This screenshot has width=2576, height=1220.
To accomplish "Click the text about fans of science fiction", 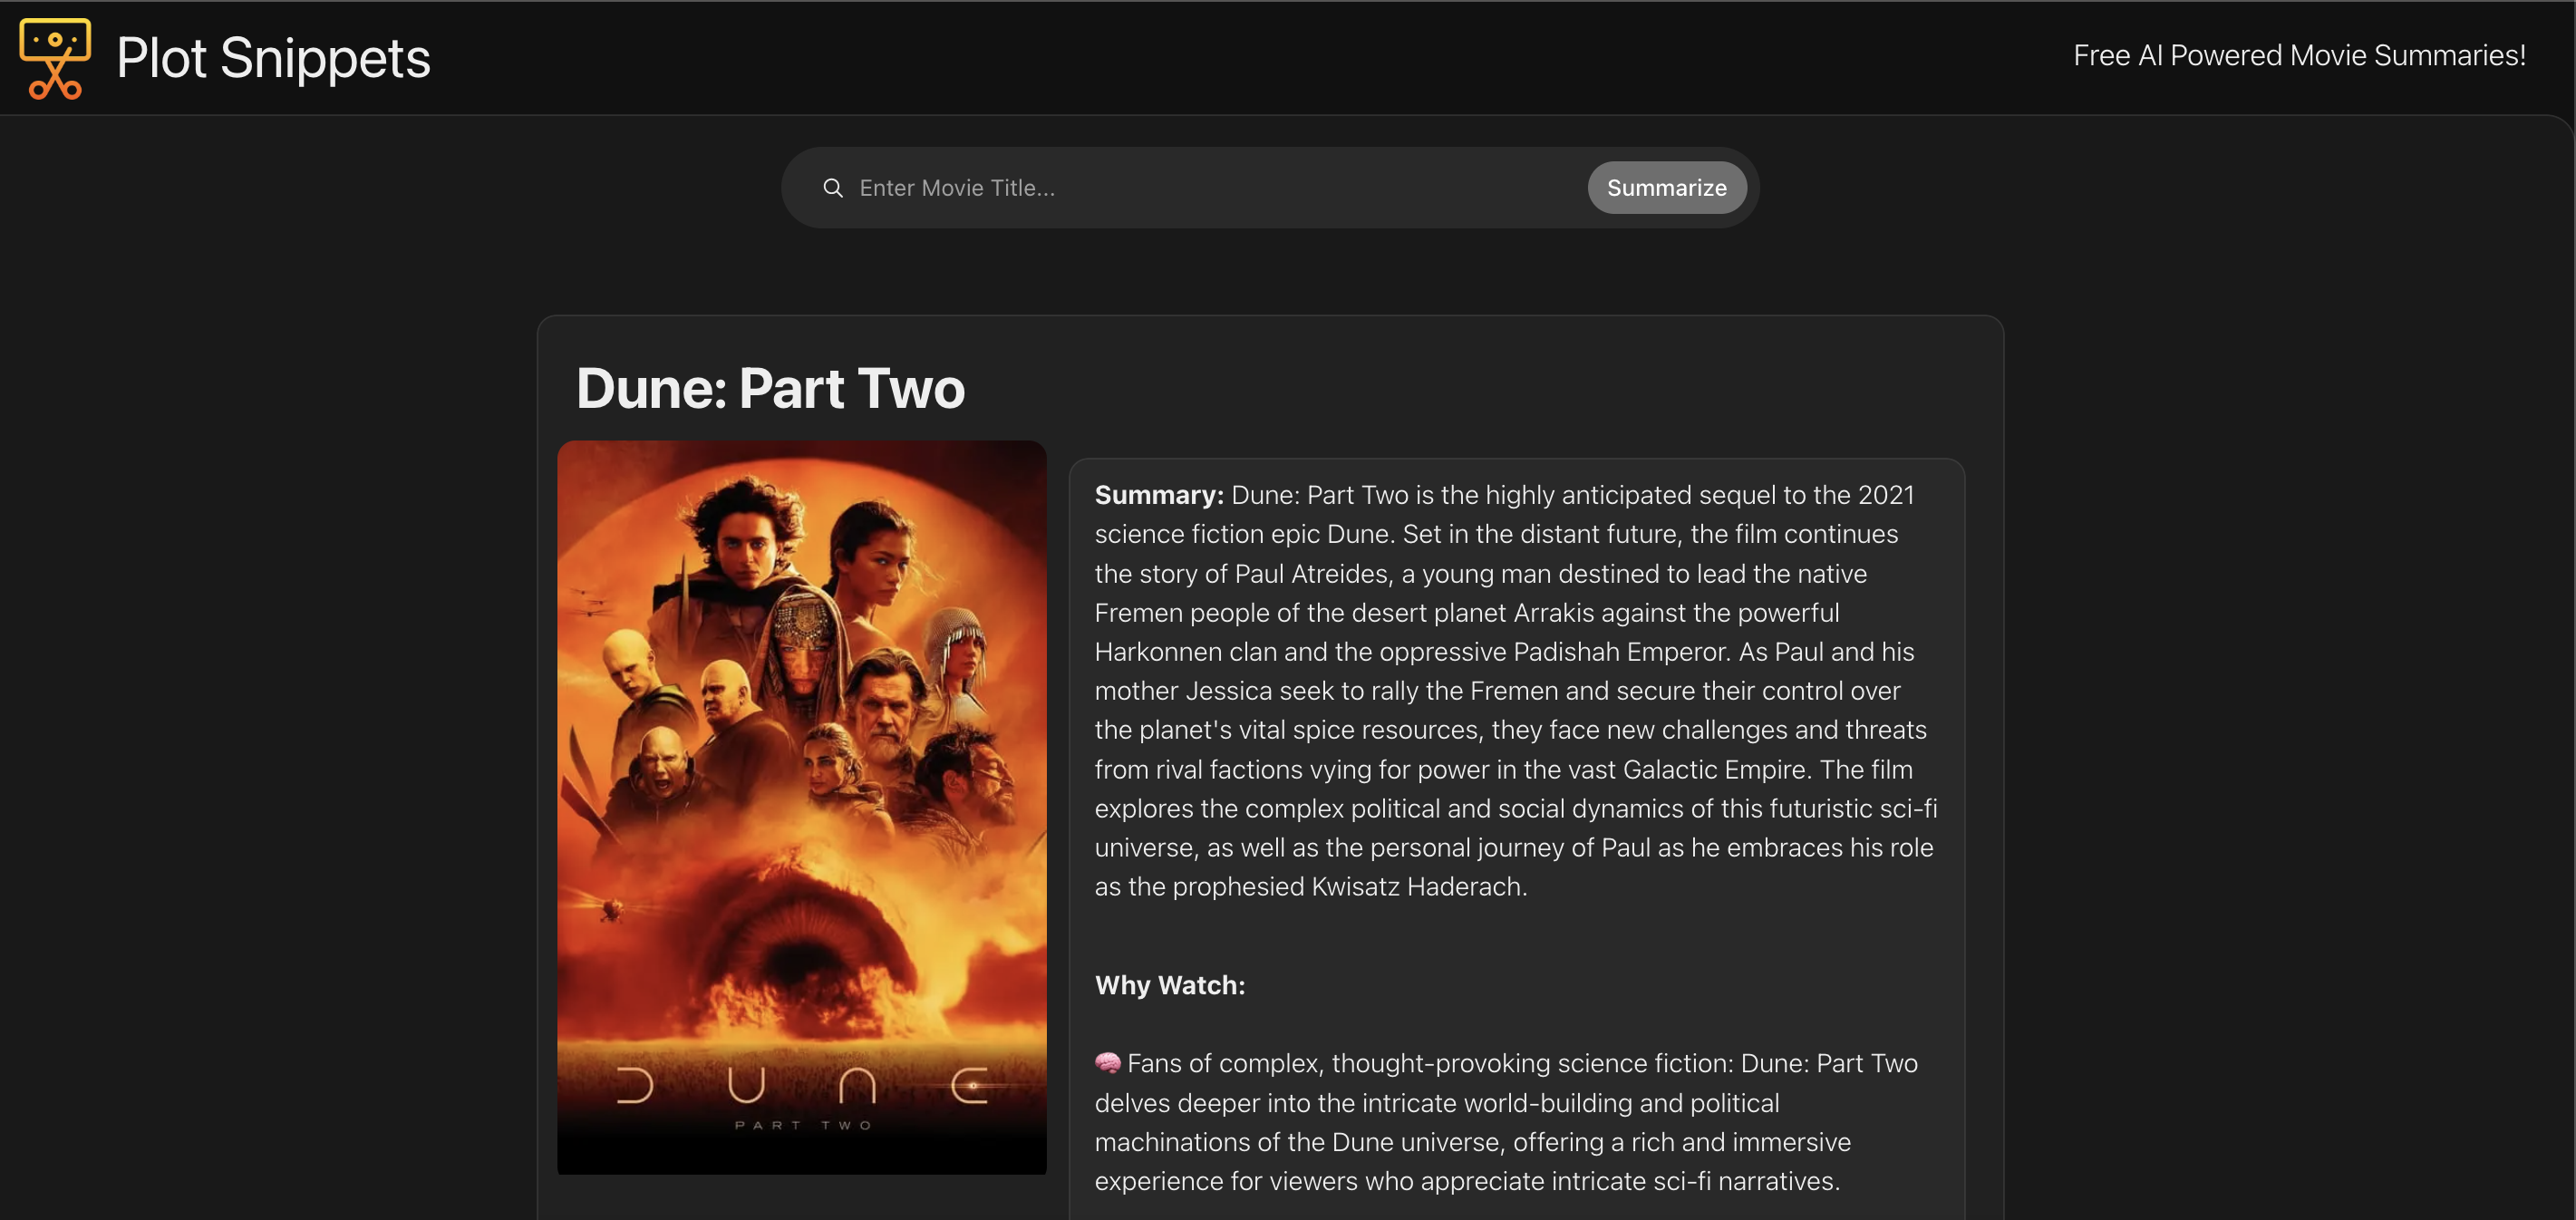I will tap(1506, 1122).
